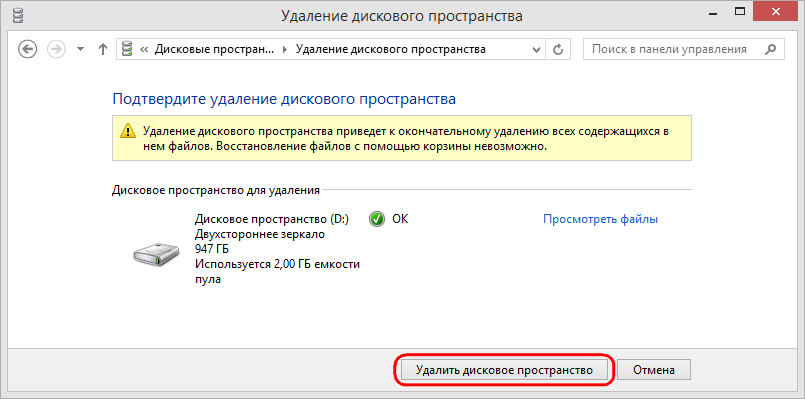Screen dimensions: 805x399
Task: Select the 'Двухстороннее зеркало' text
Action: click(260, 235)
